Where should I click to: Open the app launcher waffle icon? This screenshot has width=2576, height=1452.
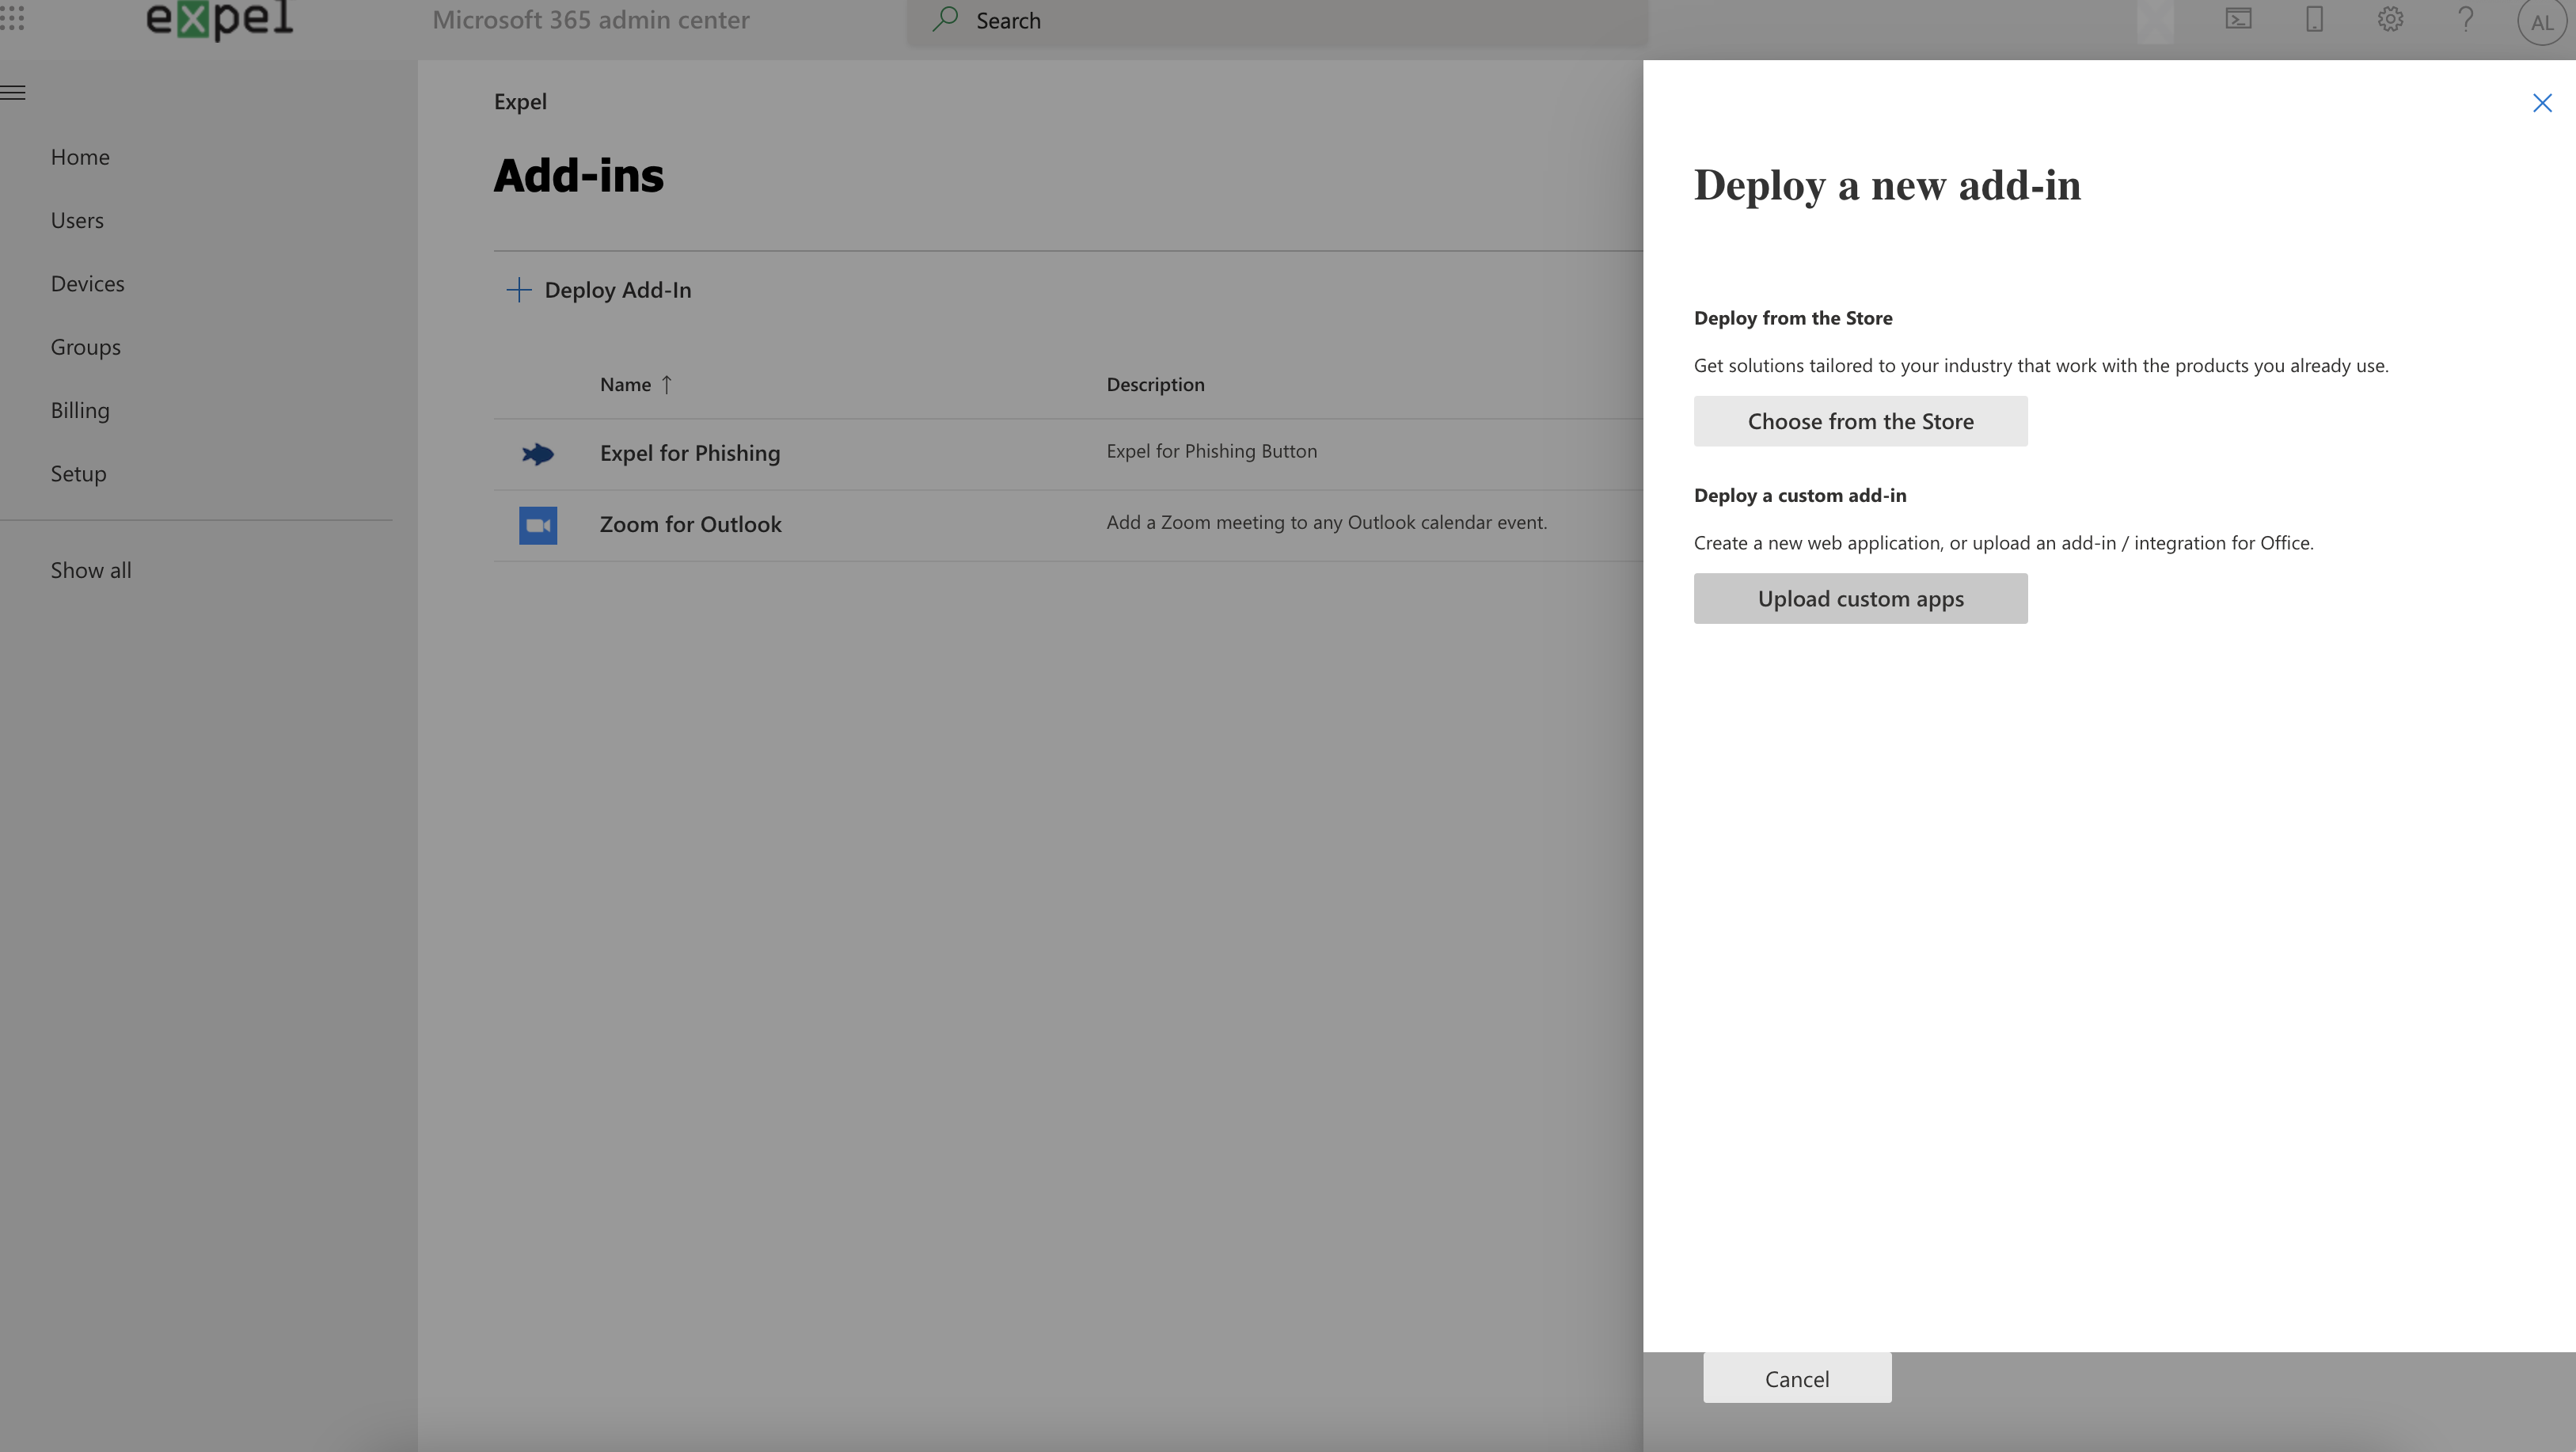(12, 18)
